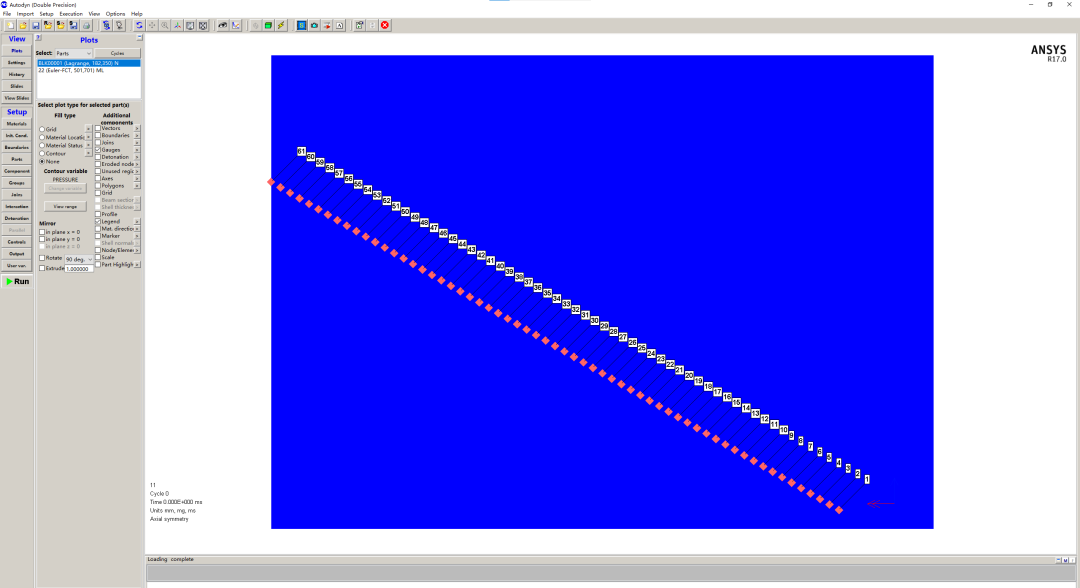
Task: Open the Import menu
Action: 25,14
